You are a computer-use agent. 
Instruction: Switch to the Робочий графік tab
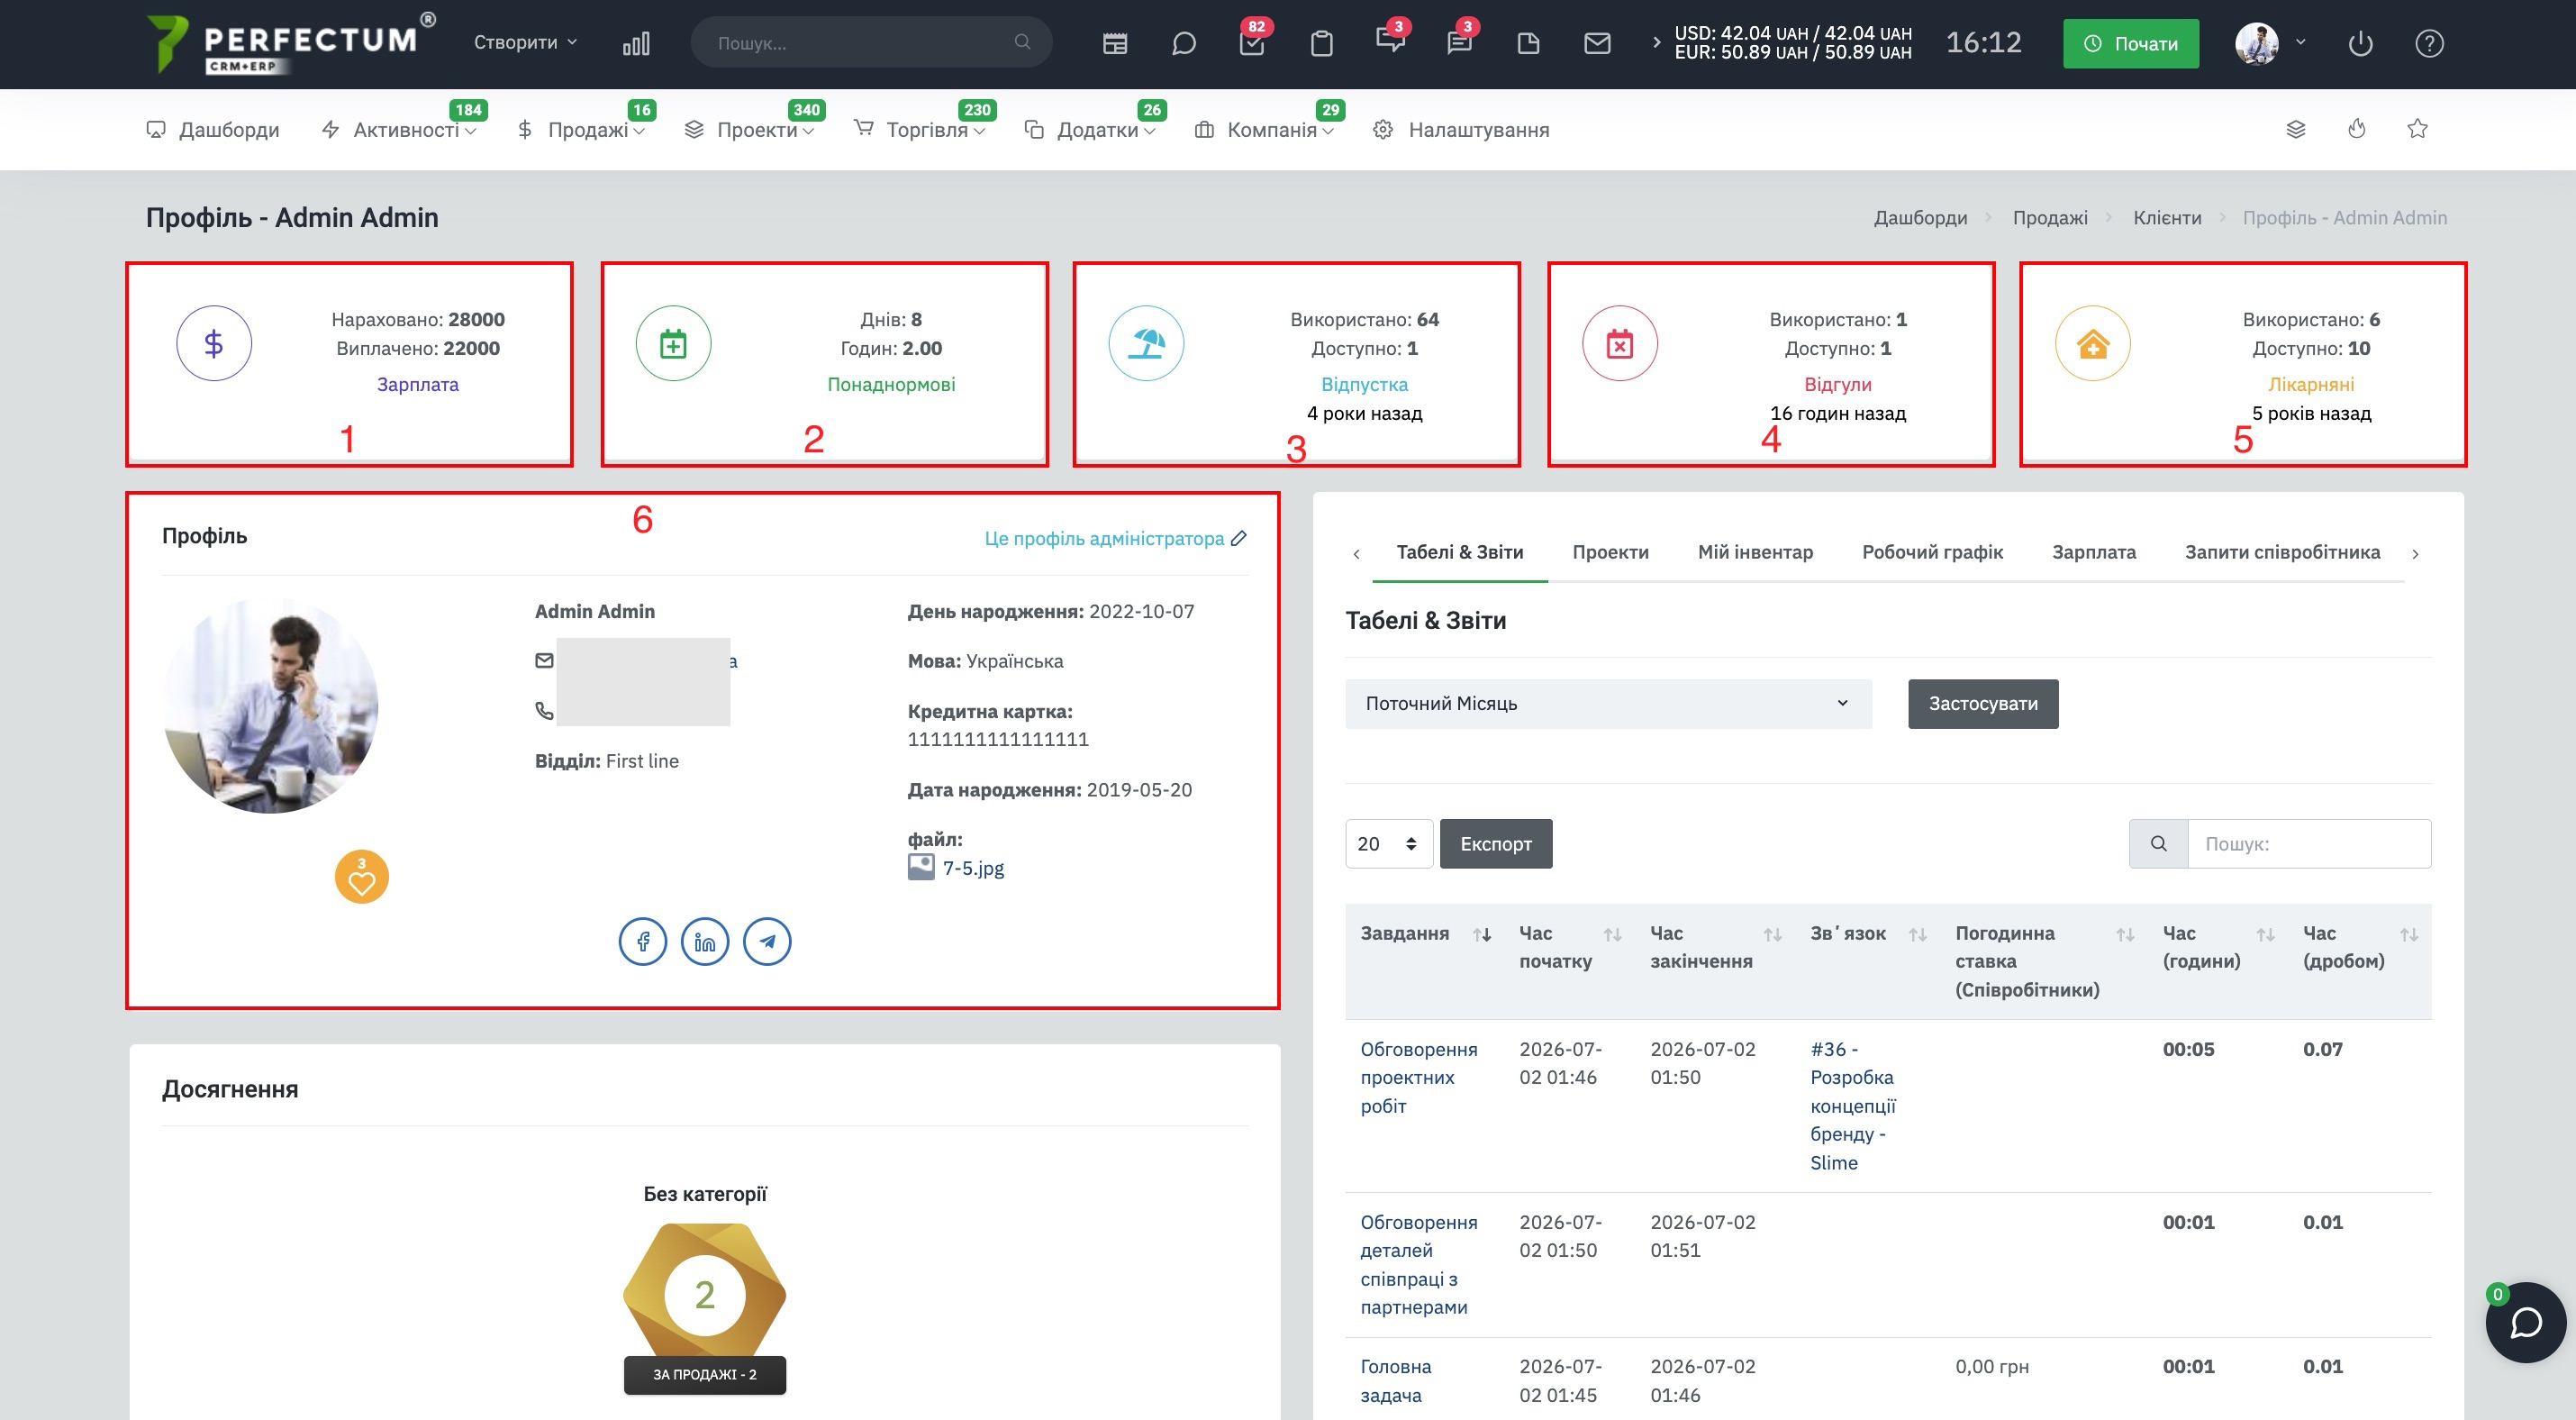[1932, 552]
